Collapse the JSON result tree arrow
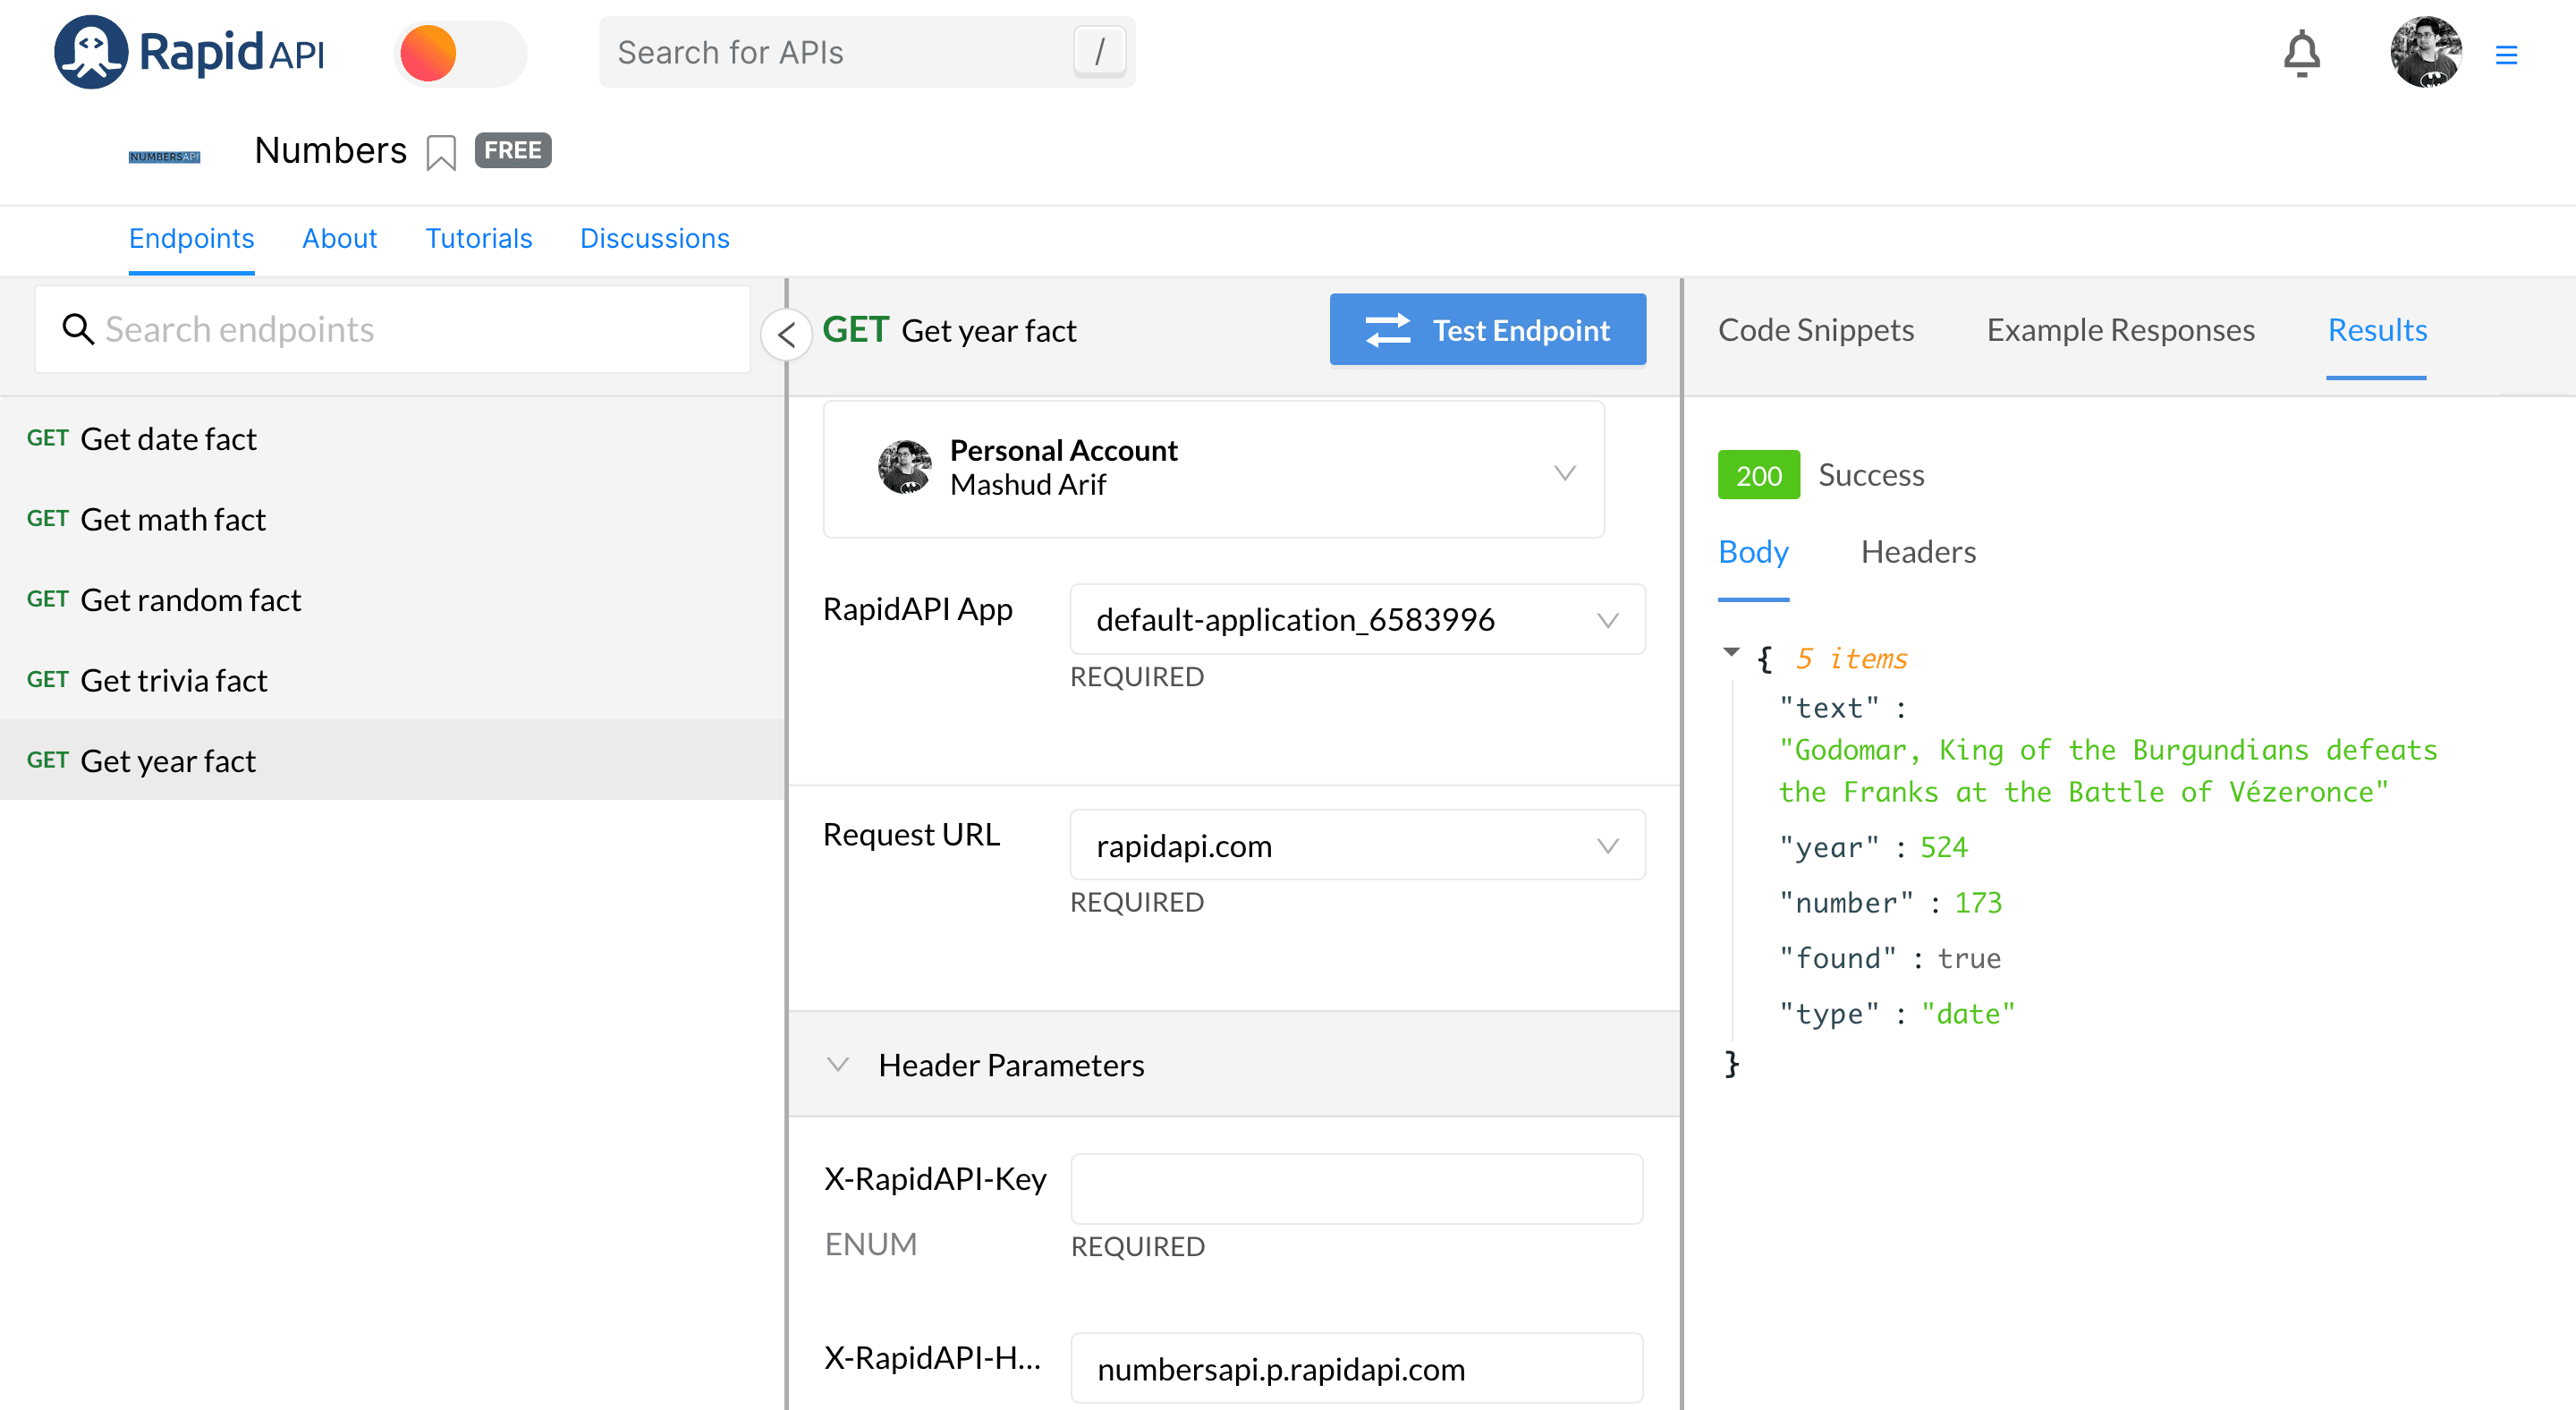This screenshot has height=1410, width=2576. 1731,652
